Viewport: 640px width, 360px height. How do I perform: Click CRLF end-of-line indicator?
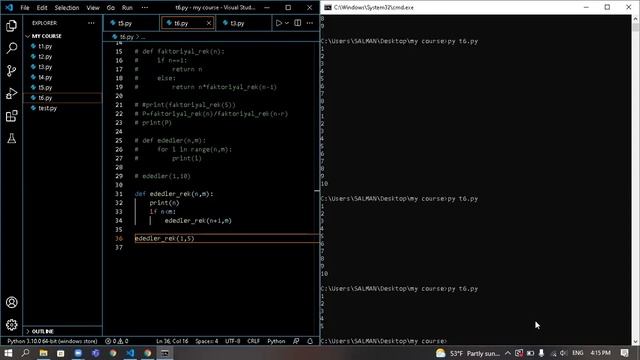click(x=253, y=341)
